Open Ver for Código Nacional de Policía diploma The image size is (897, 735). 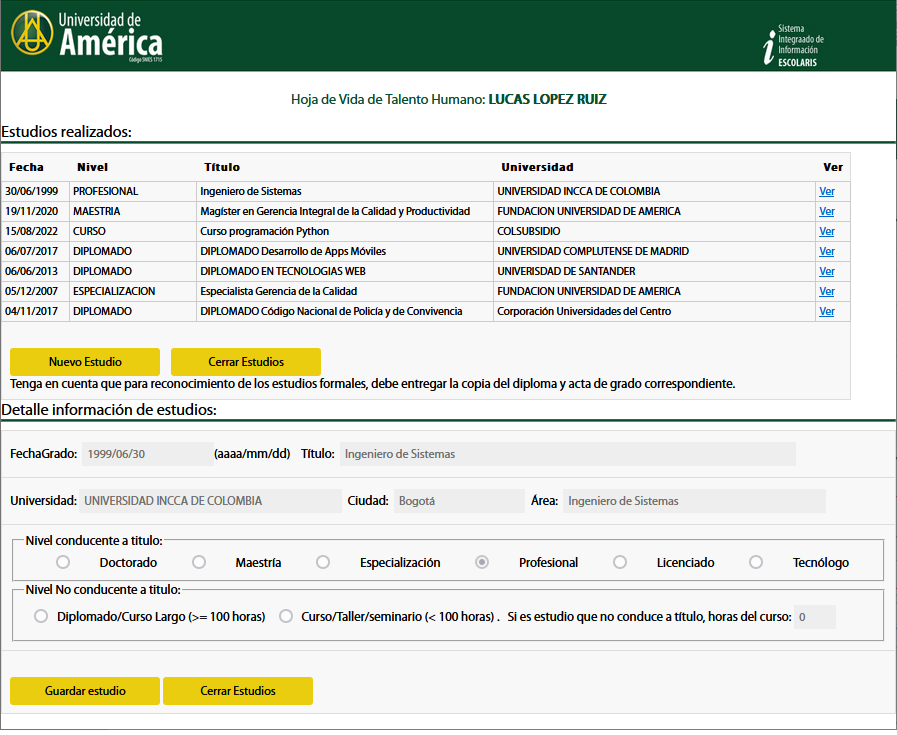[x=827, y=311]
